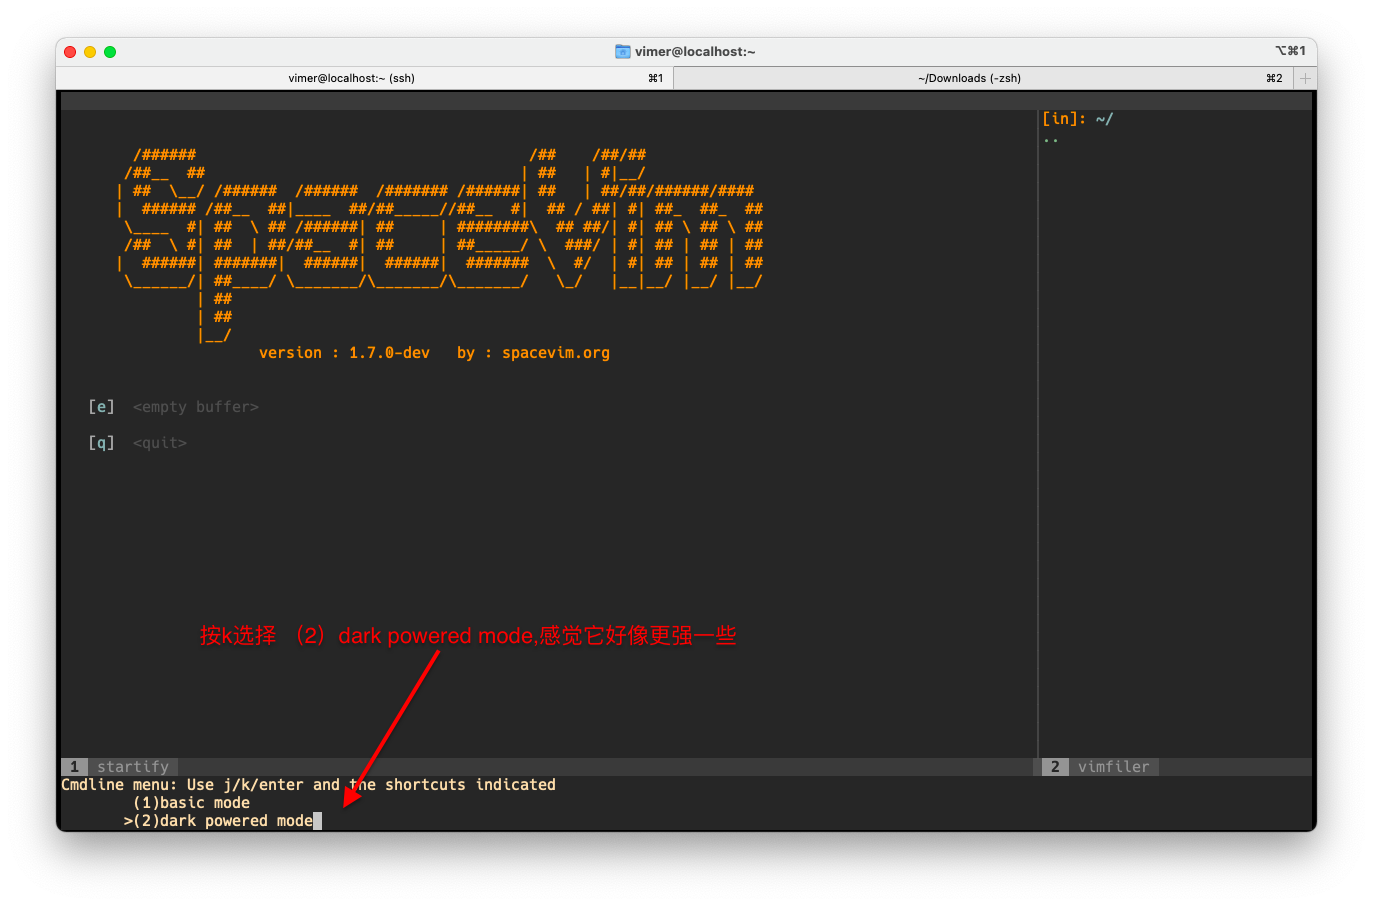This screenshot has height=906, width=1373.
Task: Click the window title vimer@localhost:~
Action: (695, 52)
